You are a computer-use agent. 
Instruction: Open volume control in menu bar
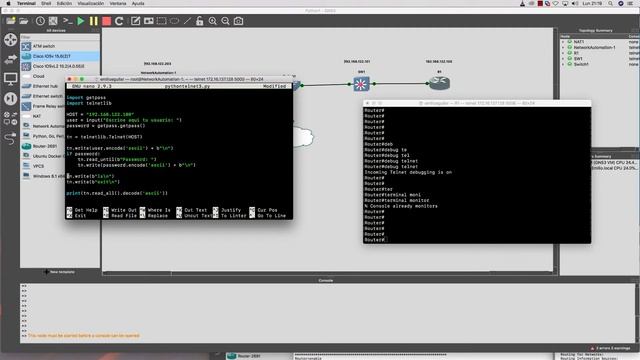click(x=575, y=3)
